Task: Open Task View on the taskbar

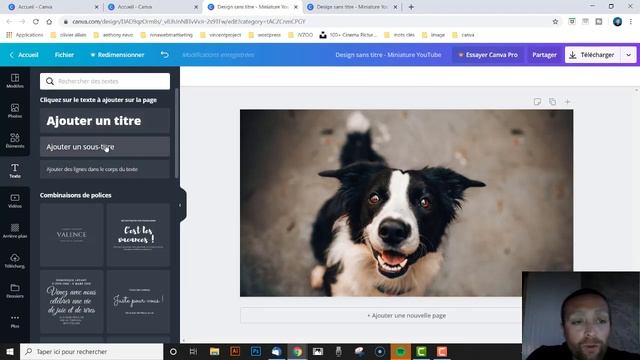Action: click(x=193, y=351)
